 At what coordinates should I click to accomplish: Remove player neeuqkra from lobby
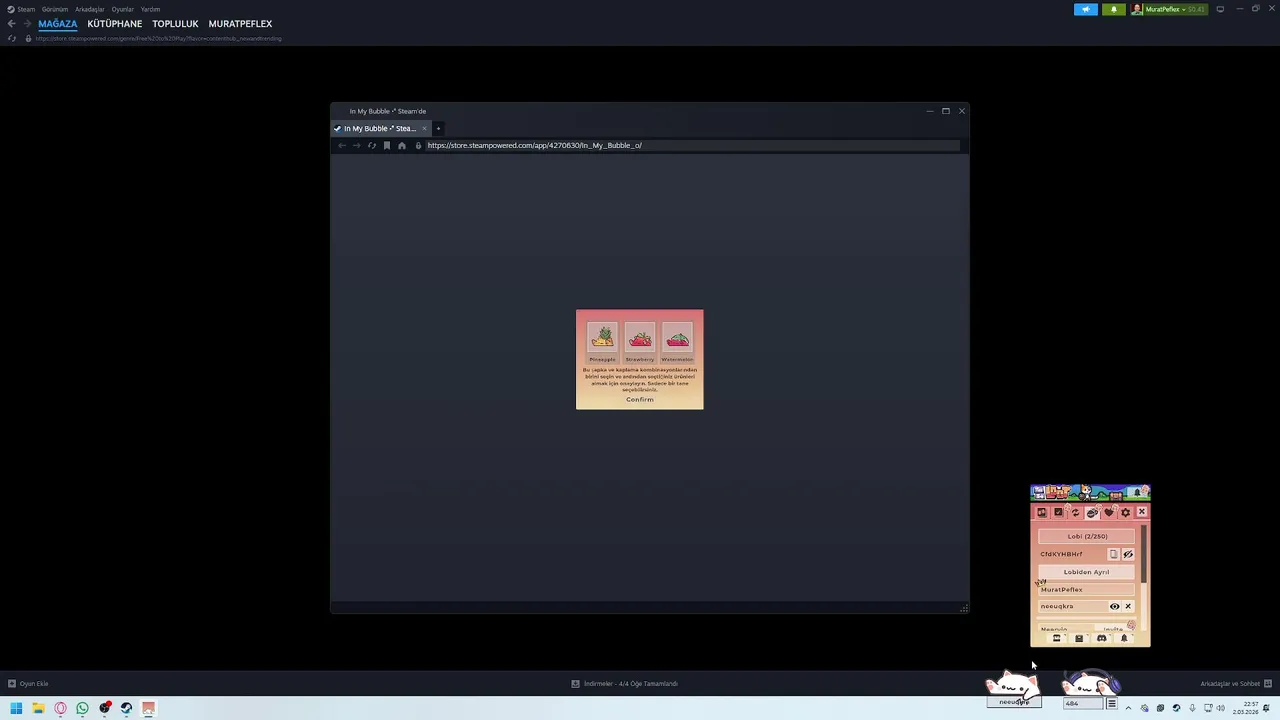click(x=1128, y=606)
